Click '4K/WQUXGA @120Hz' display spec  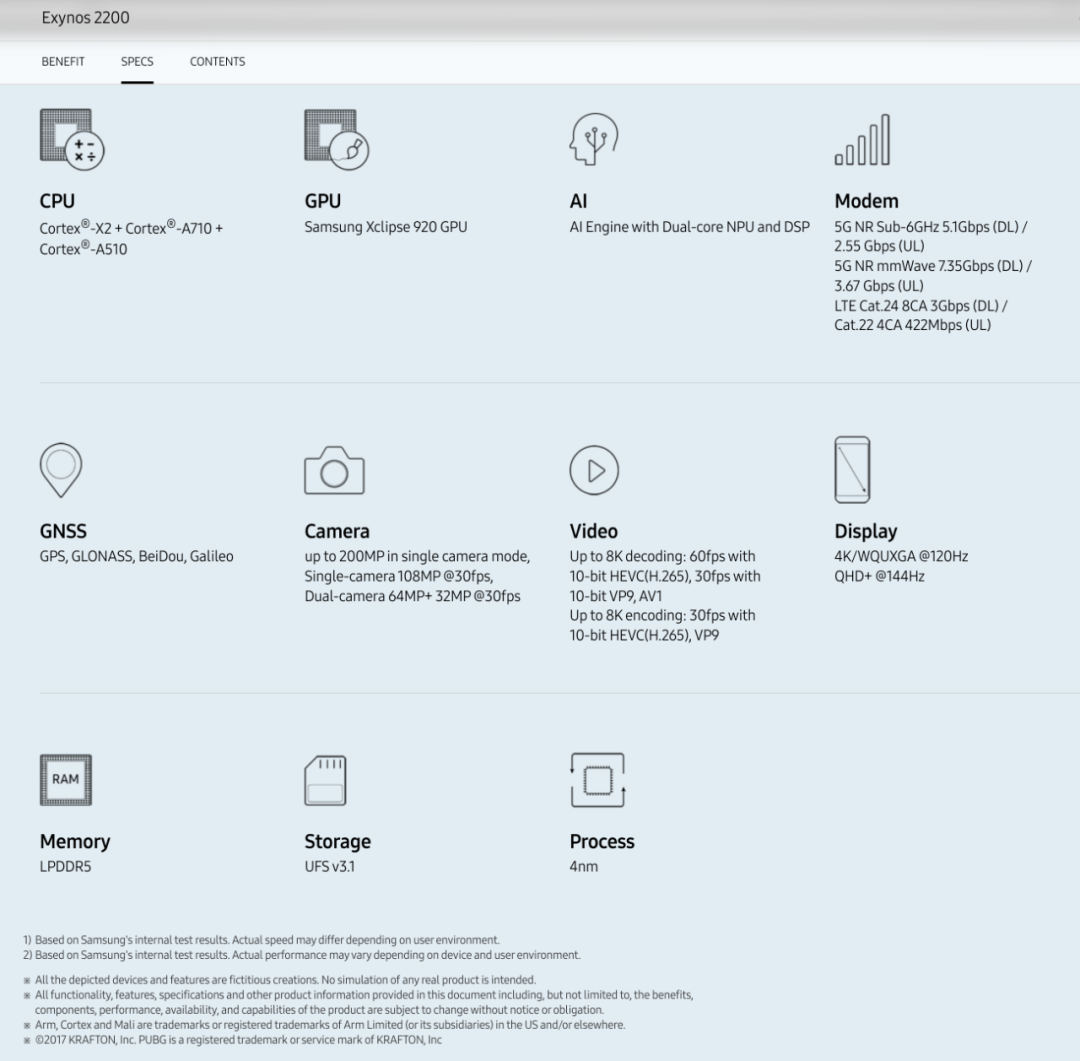[901, 557]
